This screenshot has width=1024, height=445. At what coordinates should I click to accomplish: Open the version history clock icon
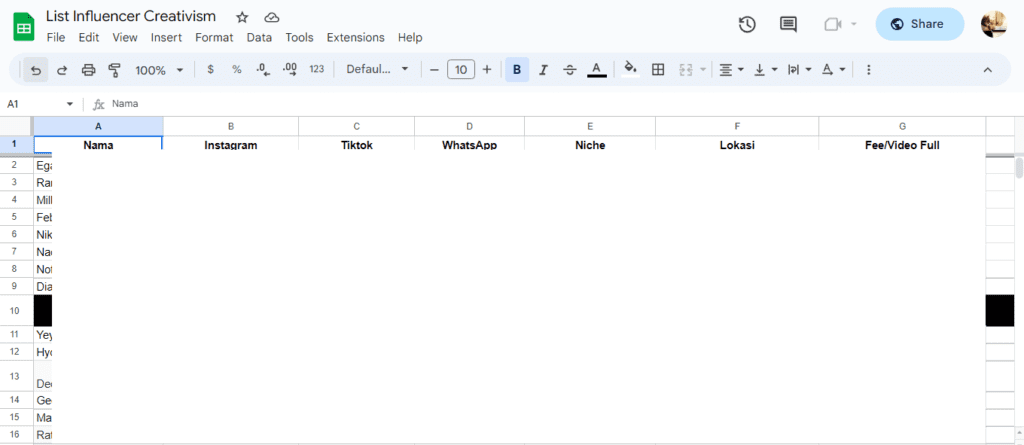(747, 25)
